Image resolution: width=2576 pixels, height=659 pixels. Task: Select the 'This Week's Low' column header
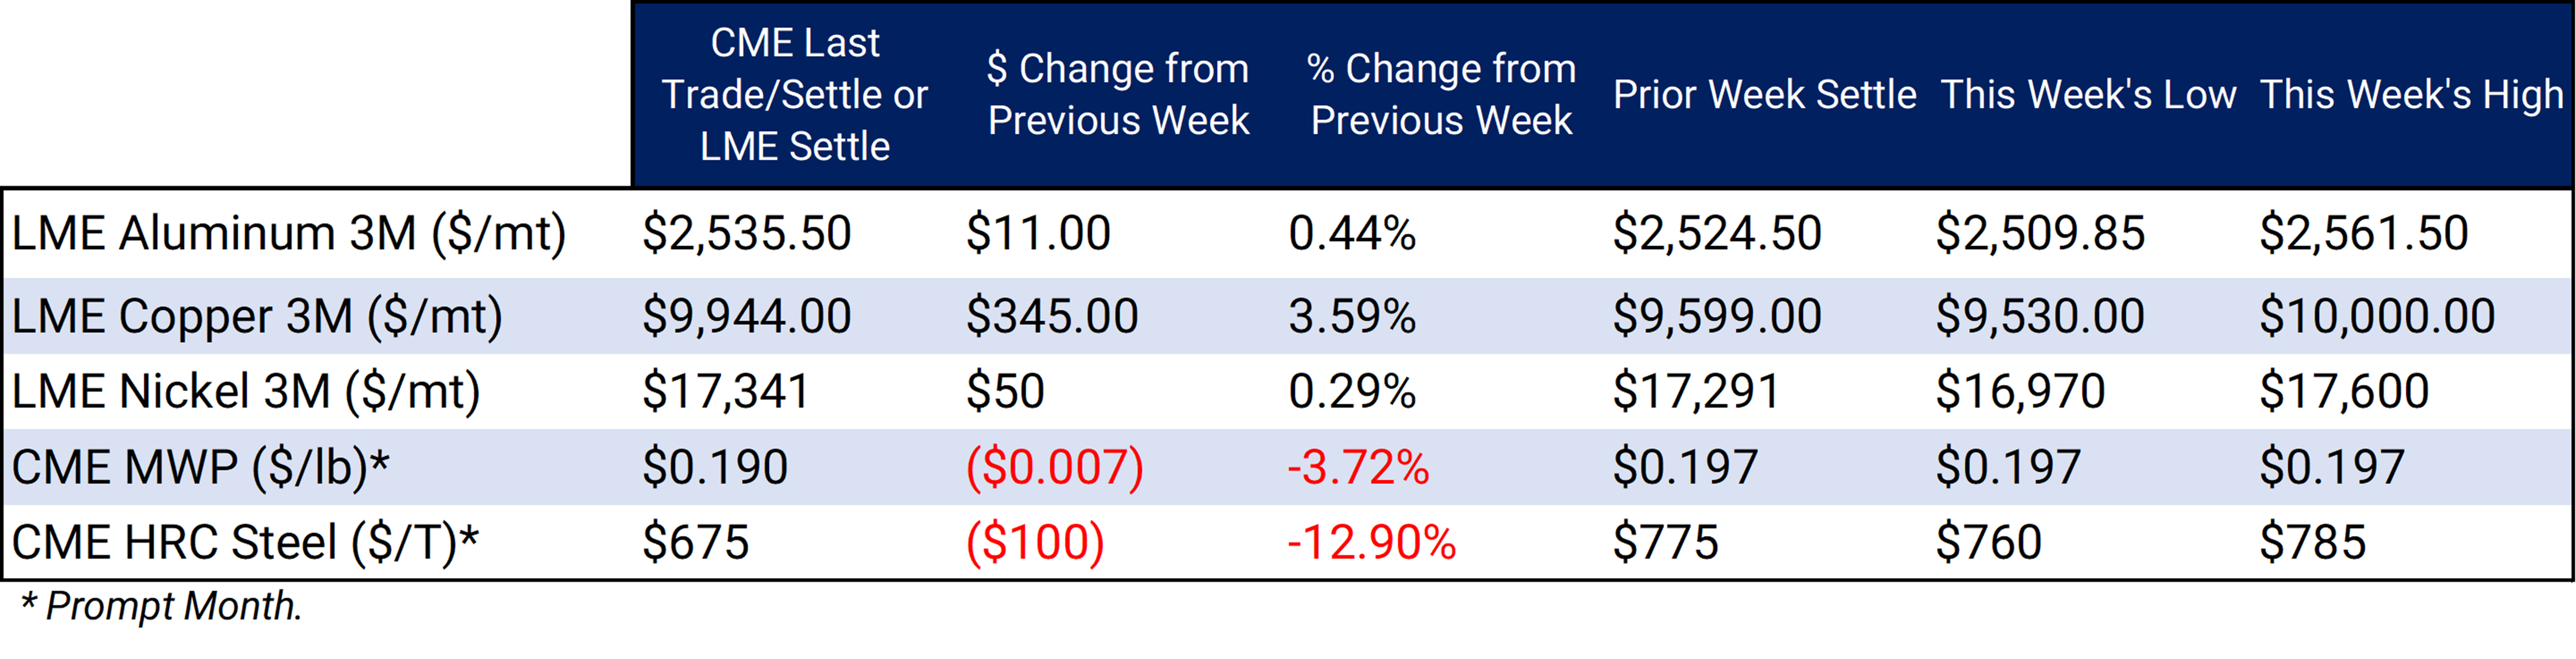[x=2088, y=95]
